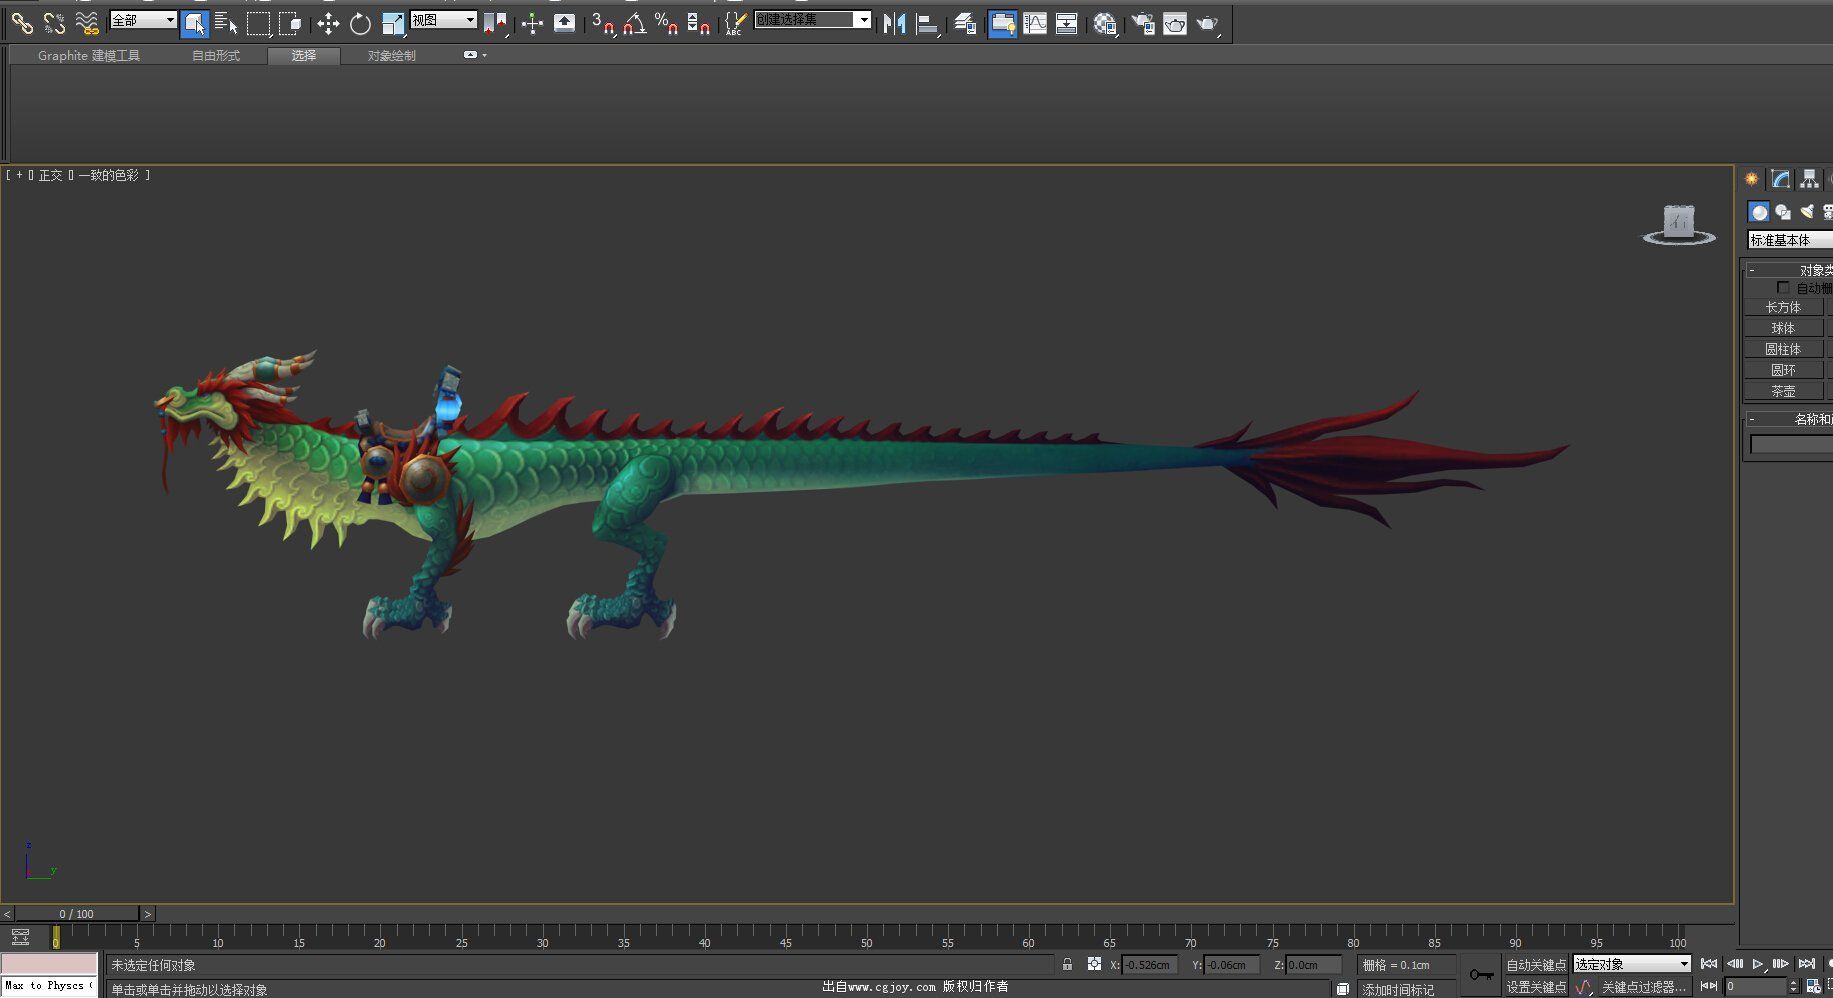Click the large Set Keys key icon

(x=1481, y=975)
